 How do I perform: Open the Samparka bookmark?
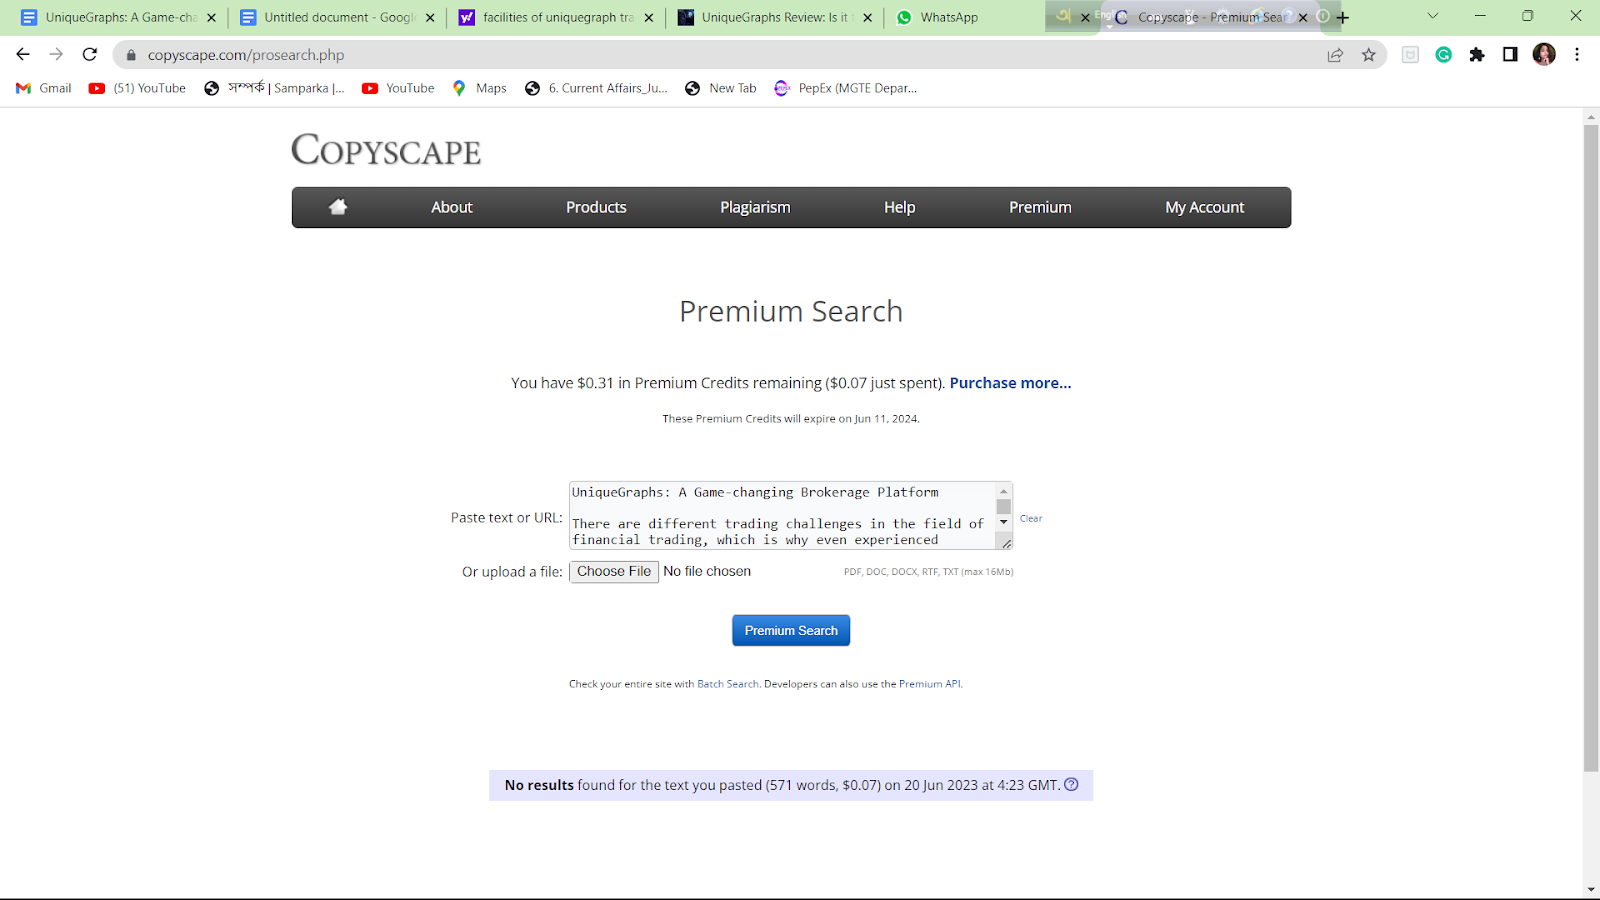click(274, 88)
